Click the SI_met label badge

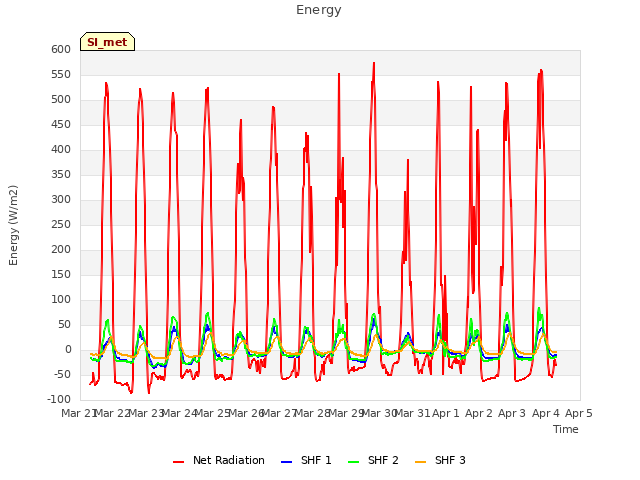click(x=107, y=42)
